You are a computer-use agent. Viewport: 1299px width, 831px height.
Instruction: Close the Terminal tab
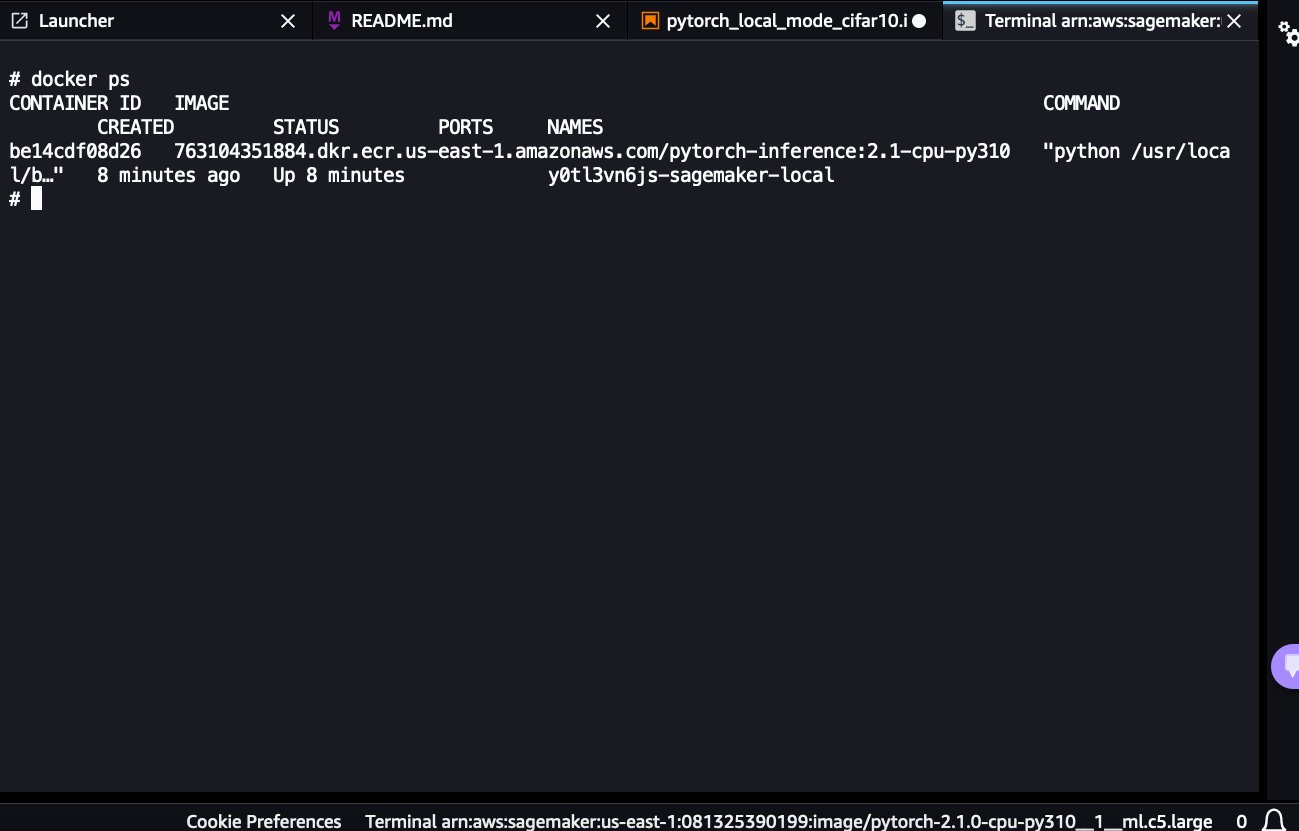1234,21
